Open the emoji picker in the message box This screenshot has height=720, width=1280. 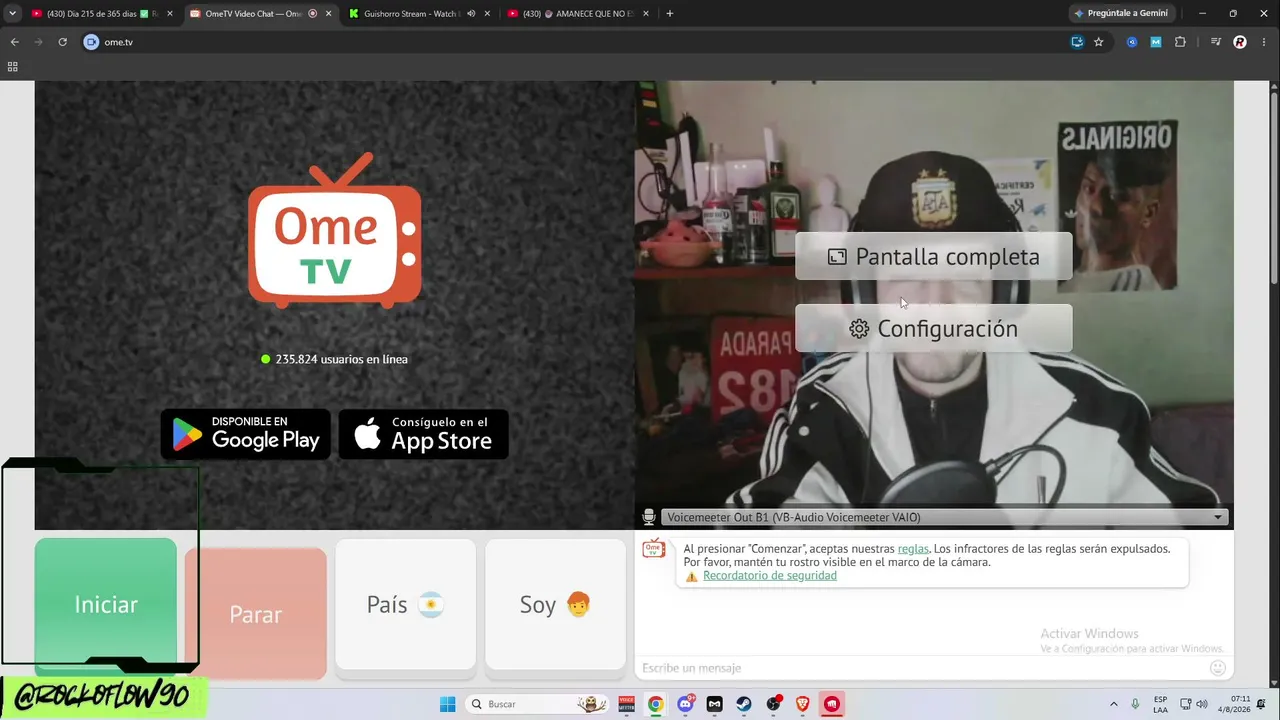coord(1218,668)
